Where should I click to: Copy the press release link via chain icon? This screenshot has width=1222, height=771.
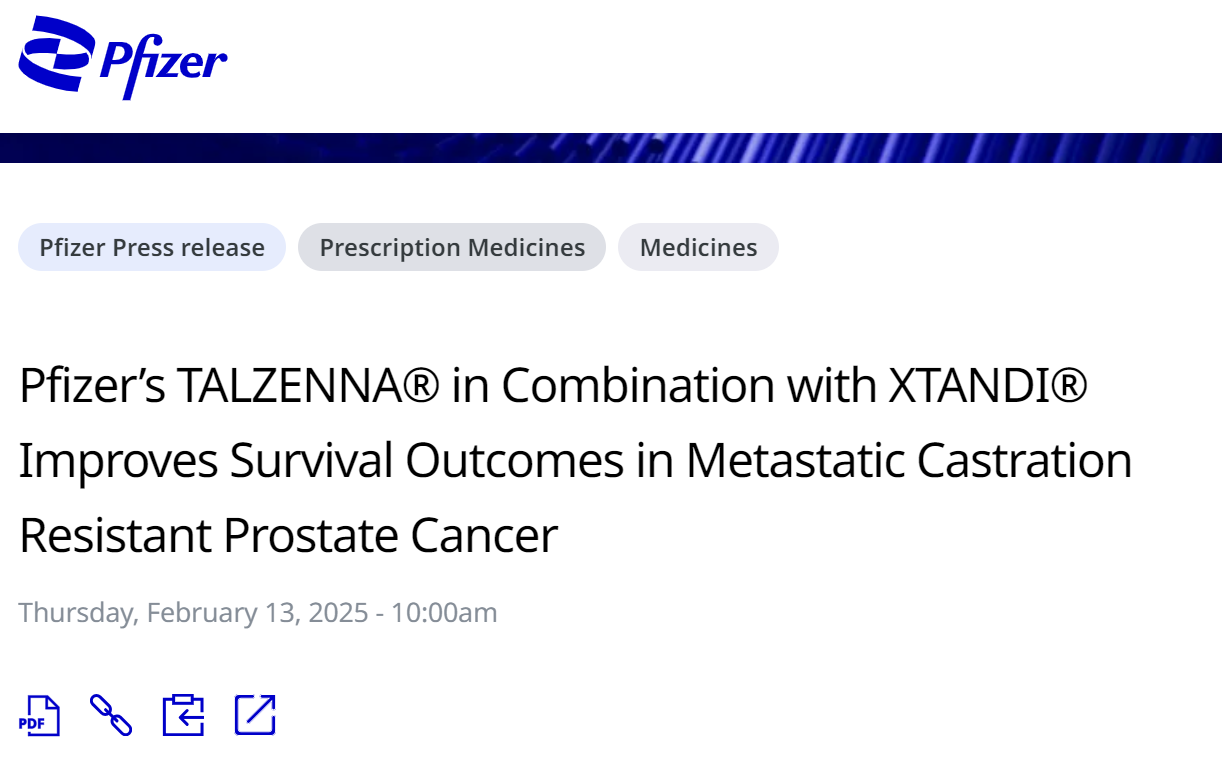111,715
